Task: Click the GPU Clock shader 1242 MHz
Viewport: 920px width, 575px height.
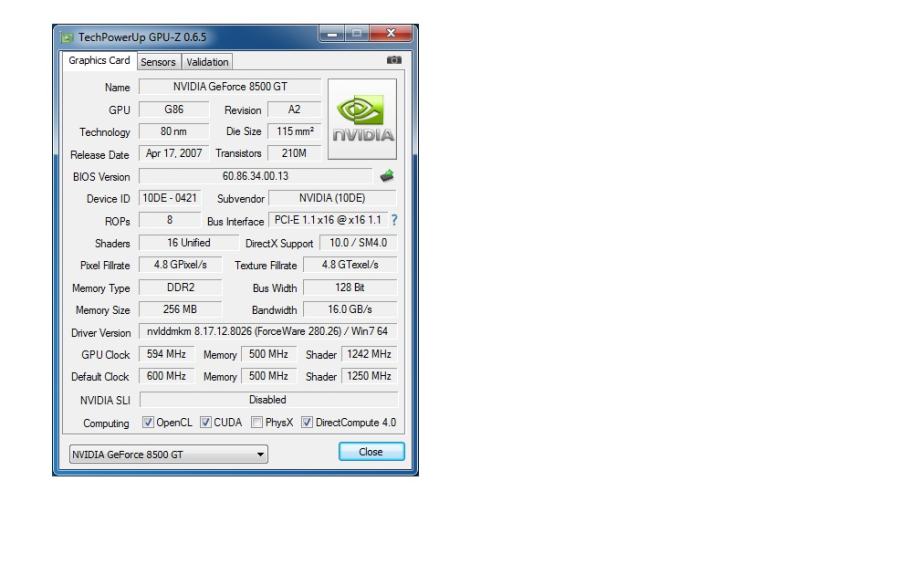Action: 369,354
